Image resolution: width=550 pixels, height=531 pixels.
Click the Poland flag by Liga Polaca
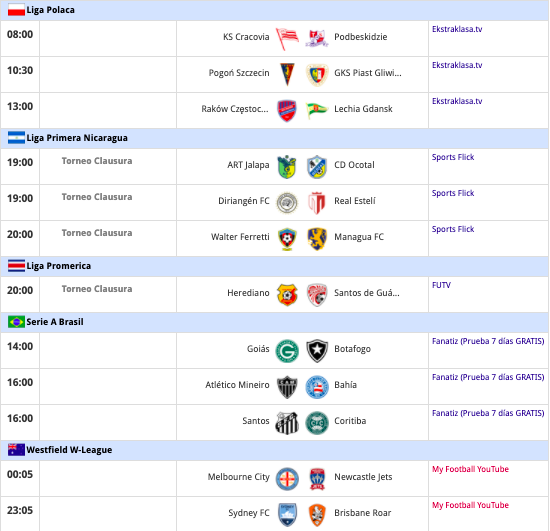16,10
